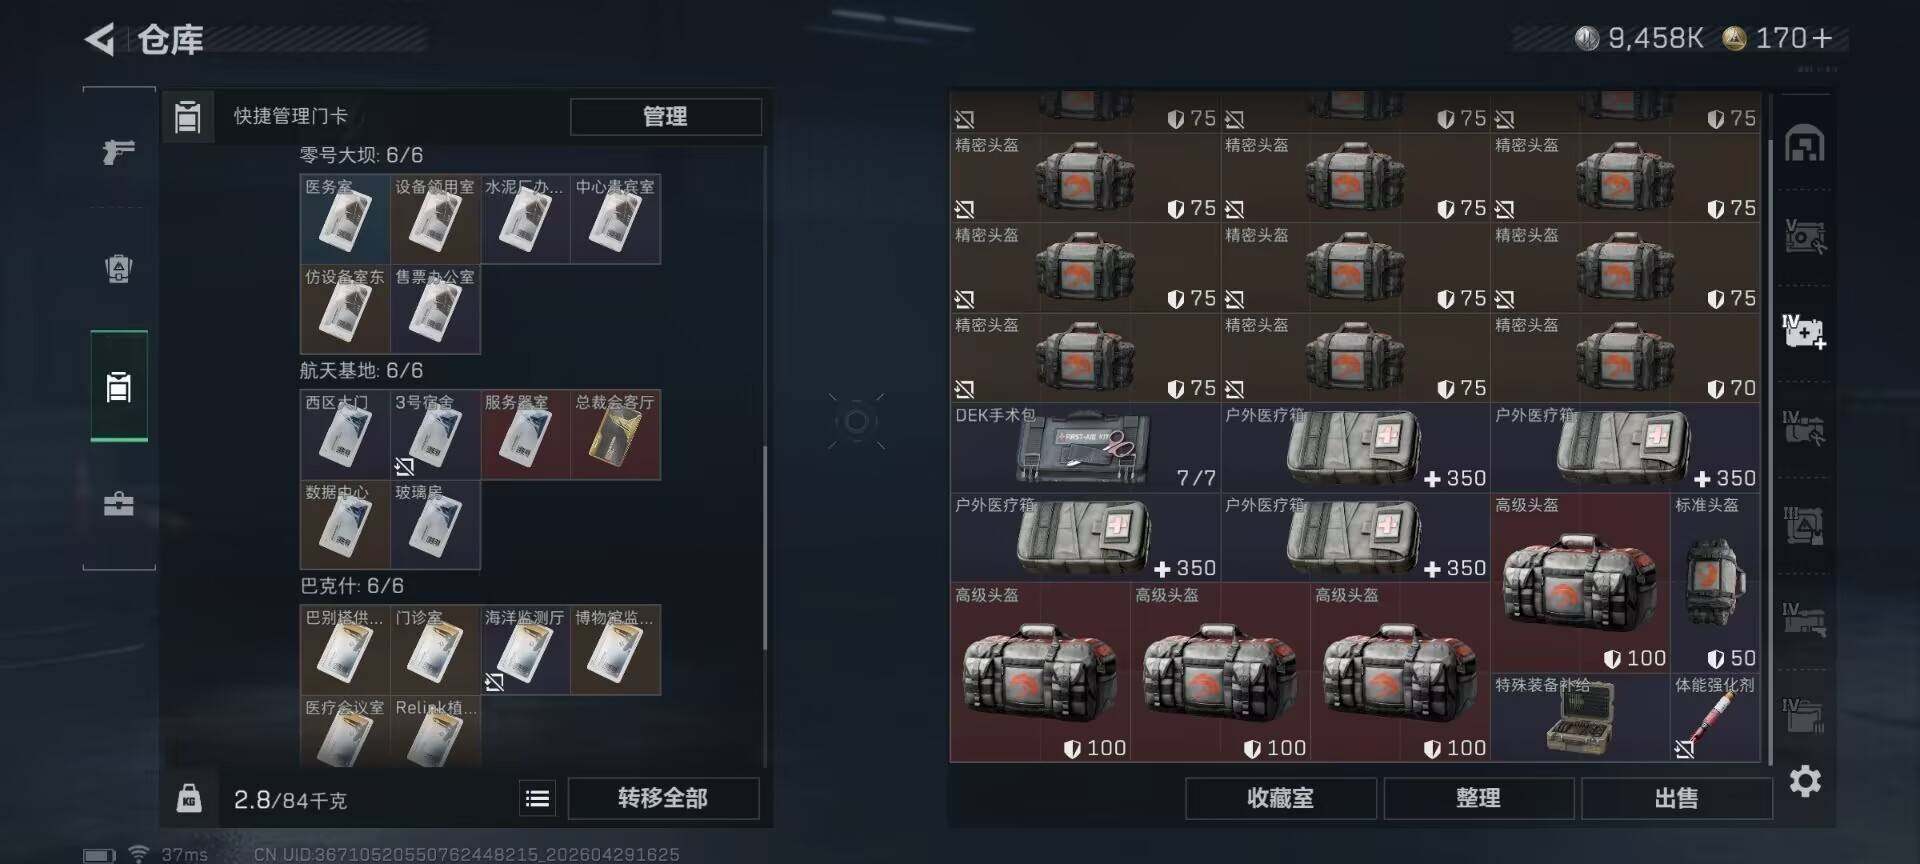Toggle the list view icon beside 转移全部
The width and height of the screenshot is (1920, 864).
click(537, 798)
